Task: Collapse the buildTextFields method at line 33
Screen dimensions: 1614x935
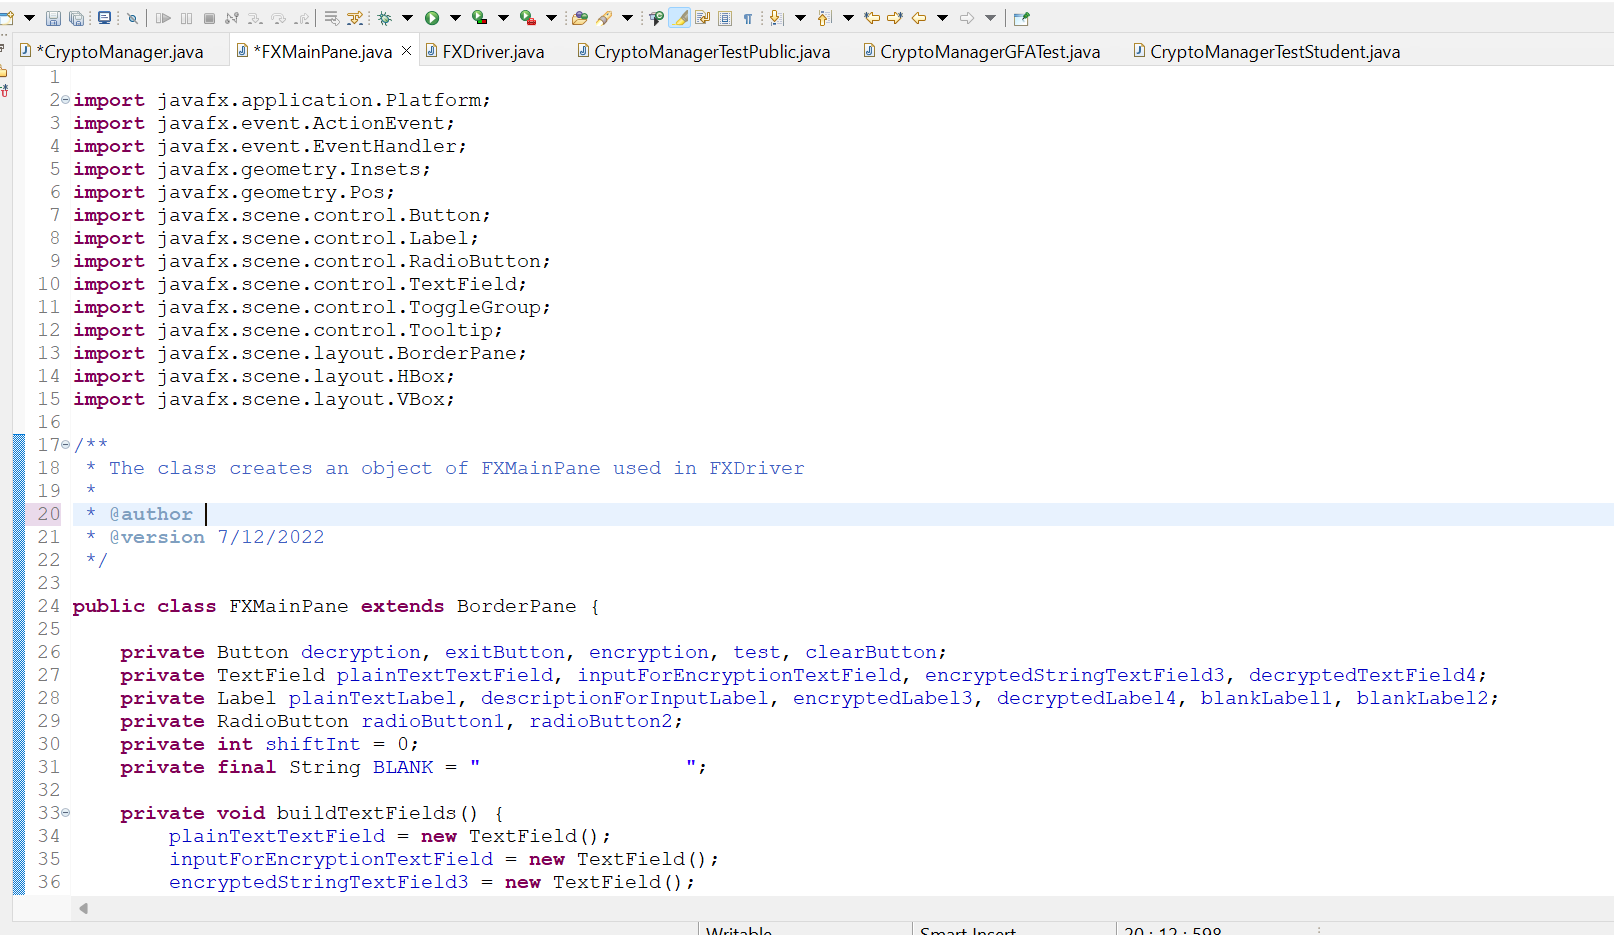Action: (65, 813)
